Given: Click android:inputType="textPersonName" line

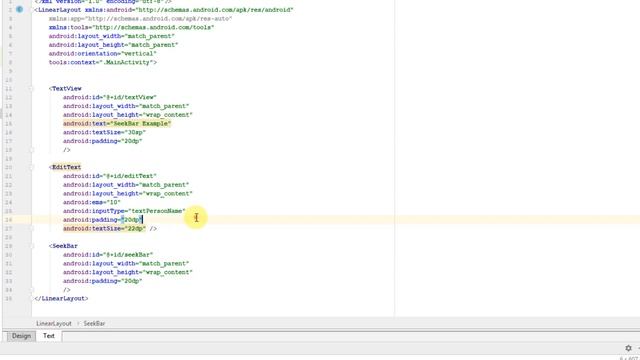Looking at the screenshot, I should (124, 211).
